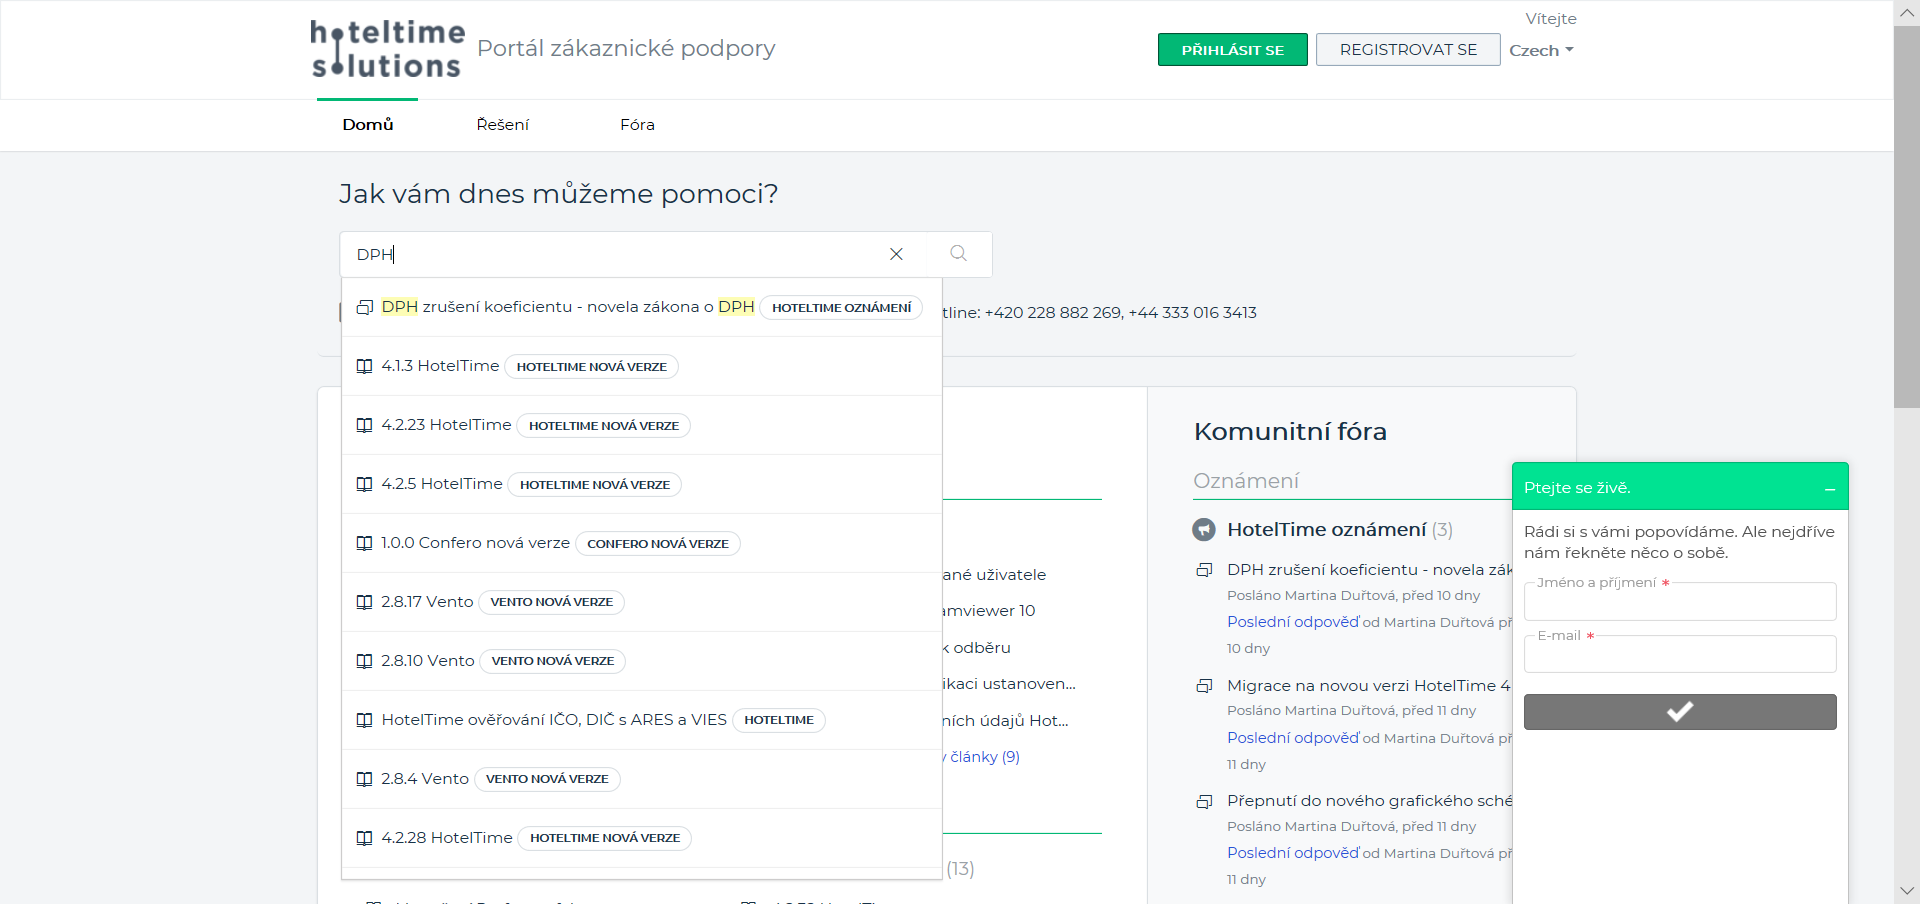Click book icon beside 2.8.10 Vento

point(365,661)
